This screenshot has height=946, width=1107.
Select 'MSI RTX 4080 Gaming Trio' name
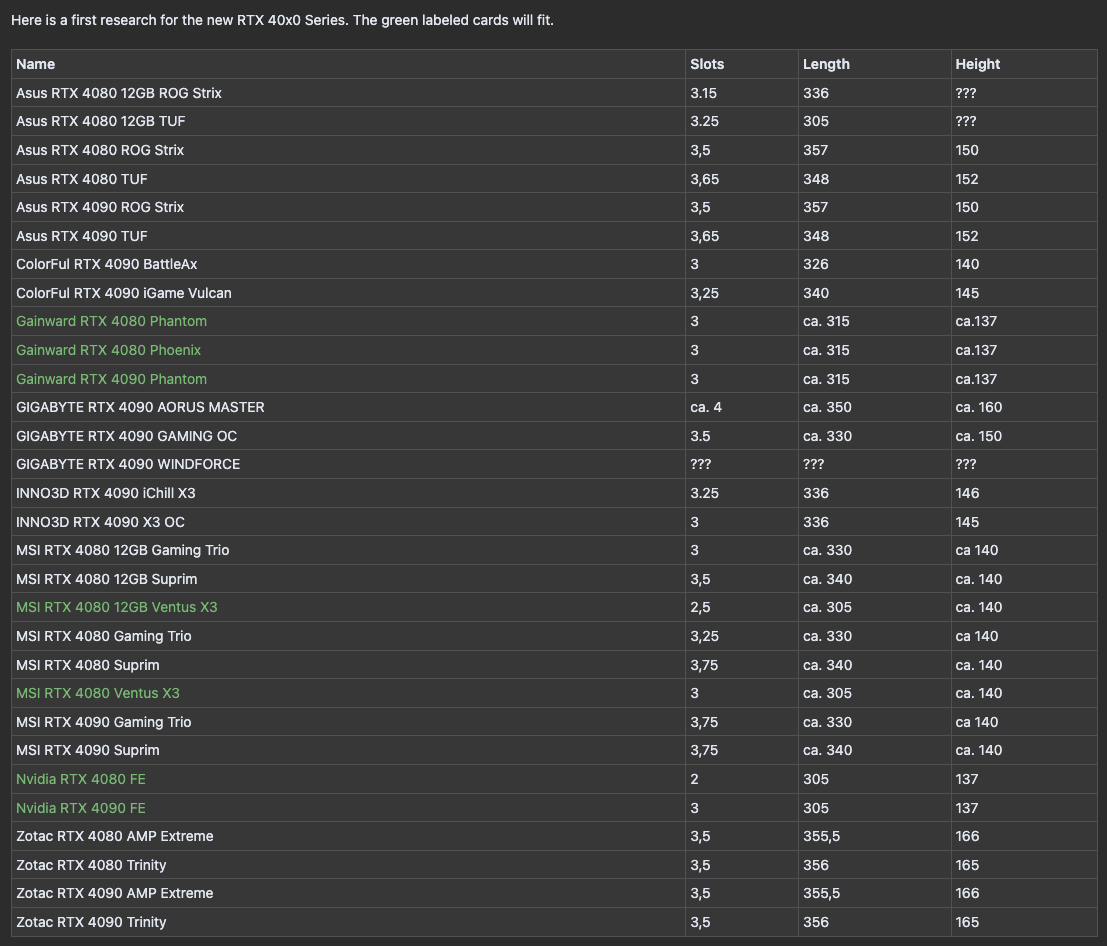point(104,636)
